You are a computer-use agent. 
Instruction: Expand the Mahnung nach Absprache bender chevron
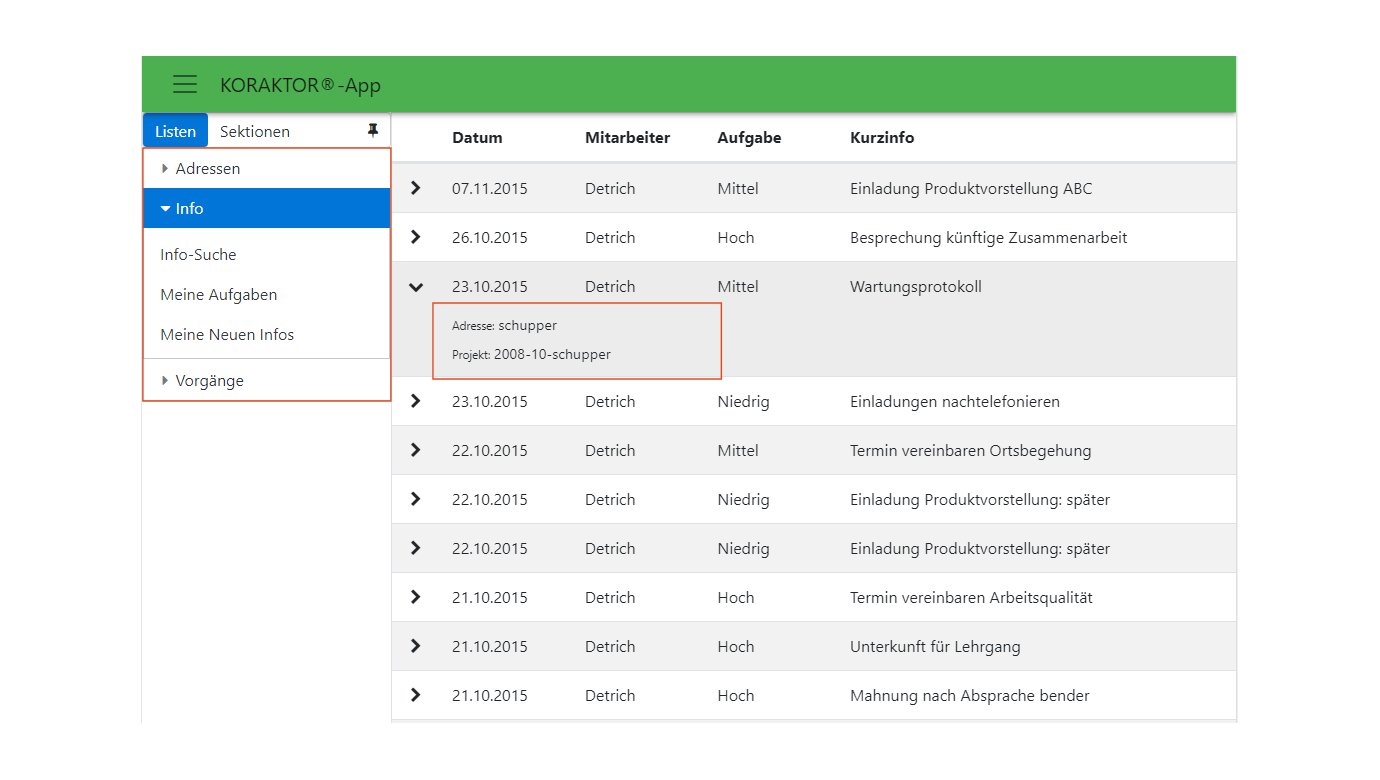pos(416,695)
